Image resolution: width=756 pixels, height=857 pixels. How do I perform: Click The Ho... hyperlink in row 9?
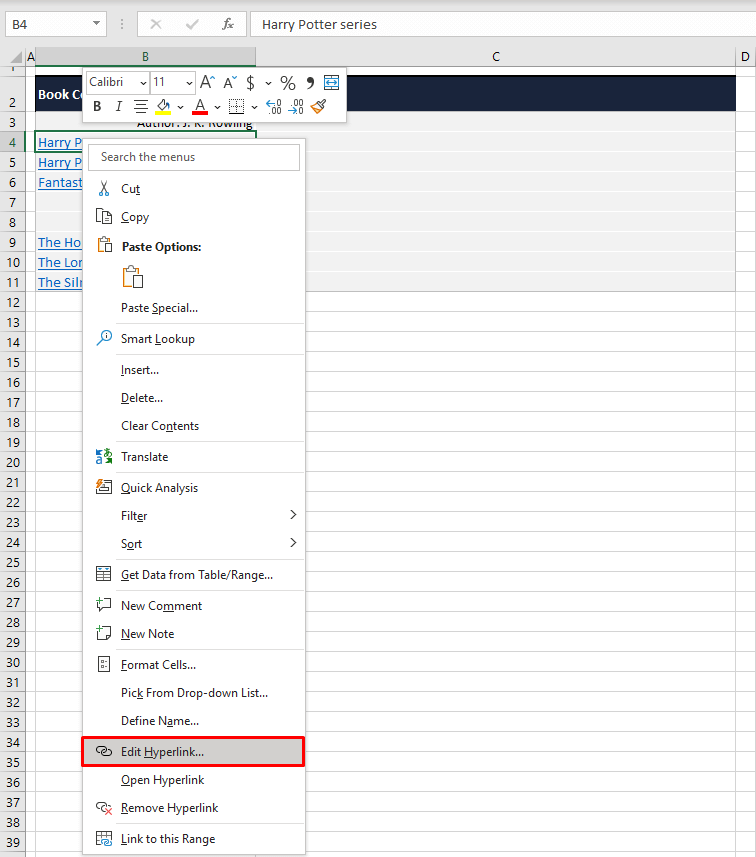[59, 242]
